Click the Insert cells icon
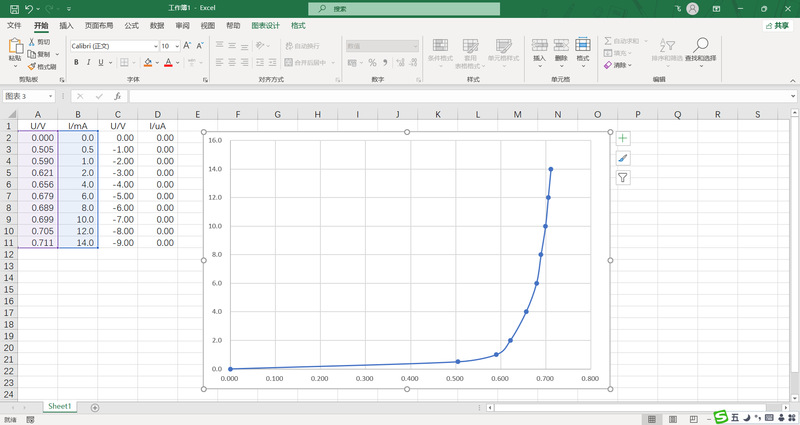 [539, 45]
